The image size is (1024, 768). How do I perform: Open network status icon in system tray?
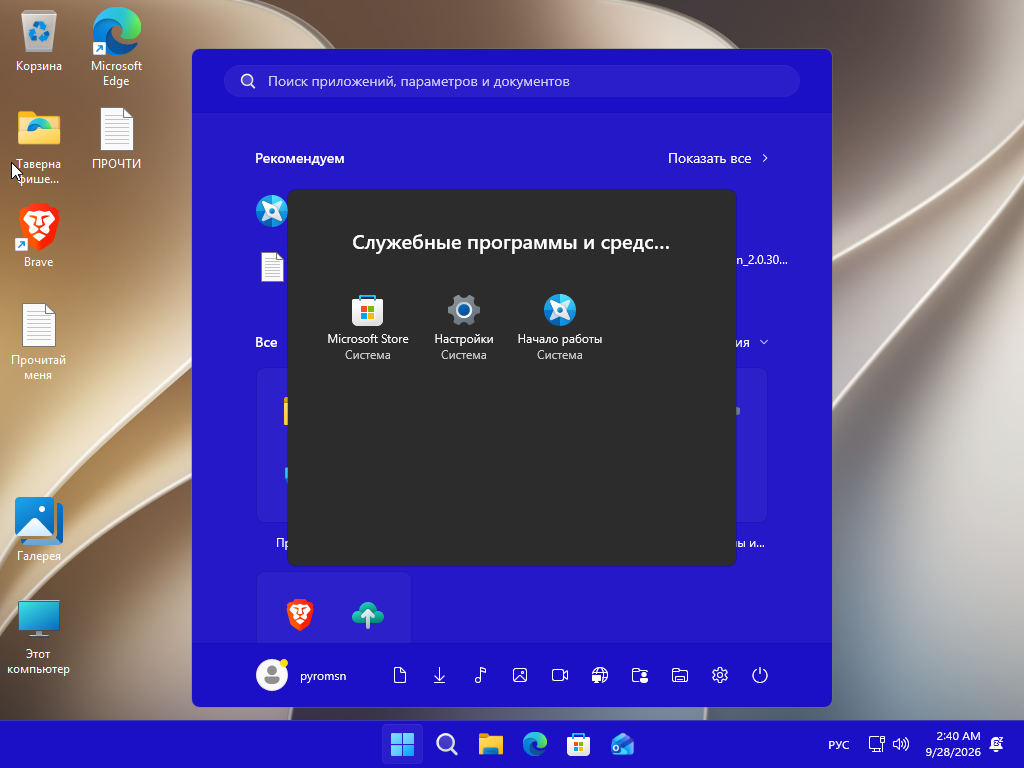(876, 744)
